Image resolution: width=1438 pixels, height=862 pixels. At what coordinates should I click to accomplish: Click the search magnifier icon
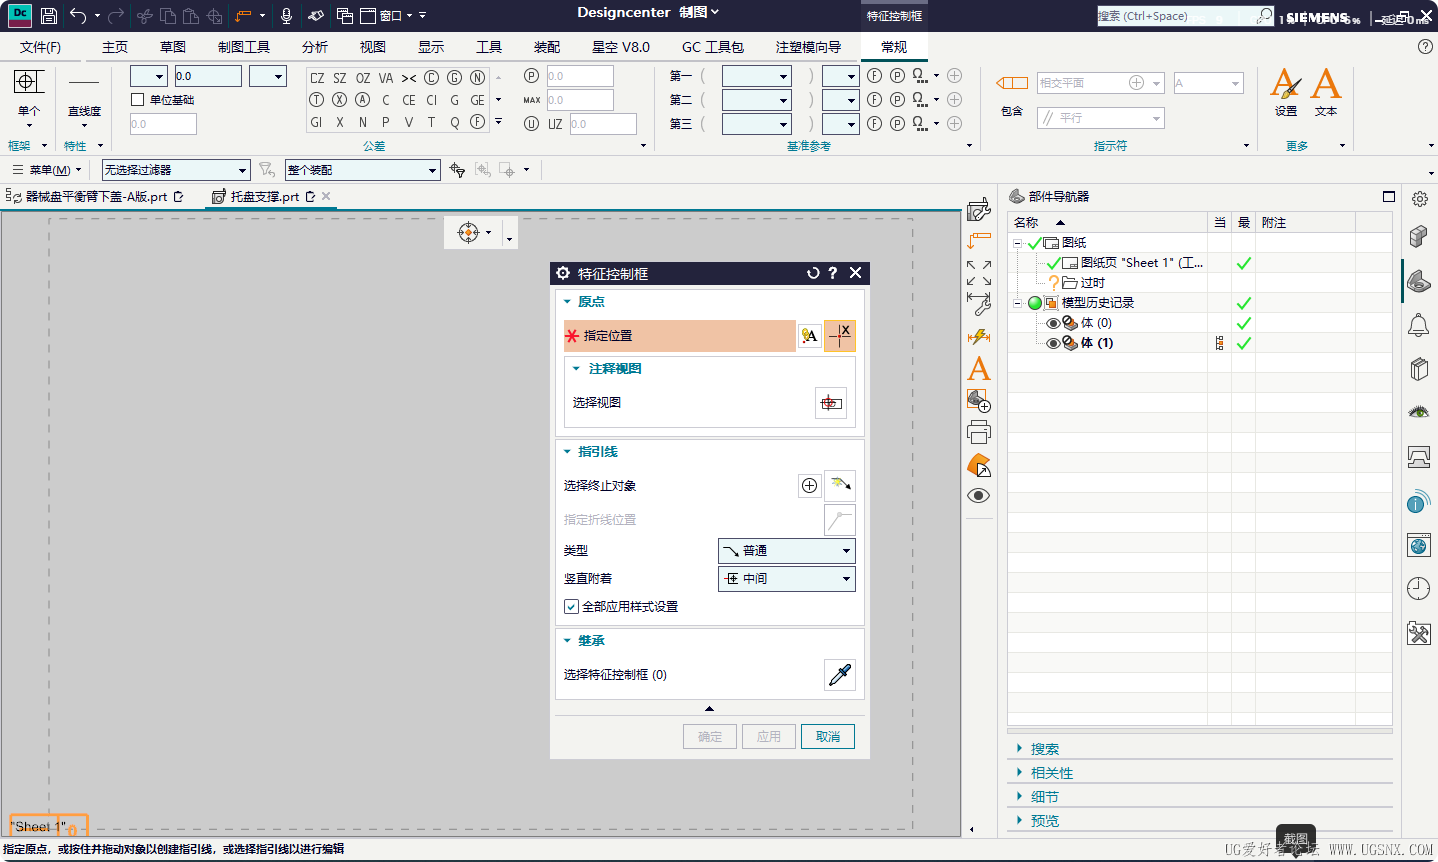[1265, 16]
